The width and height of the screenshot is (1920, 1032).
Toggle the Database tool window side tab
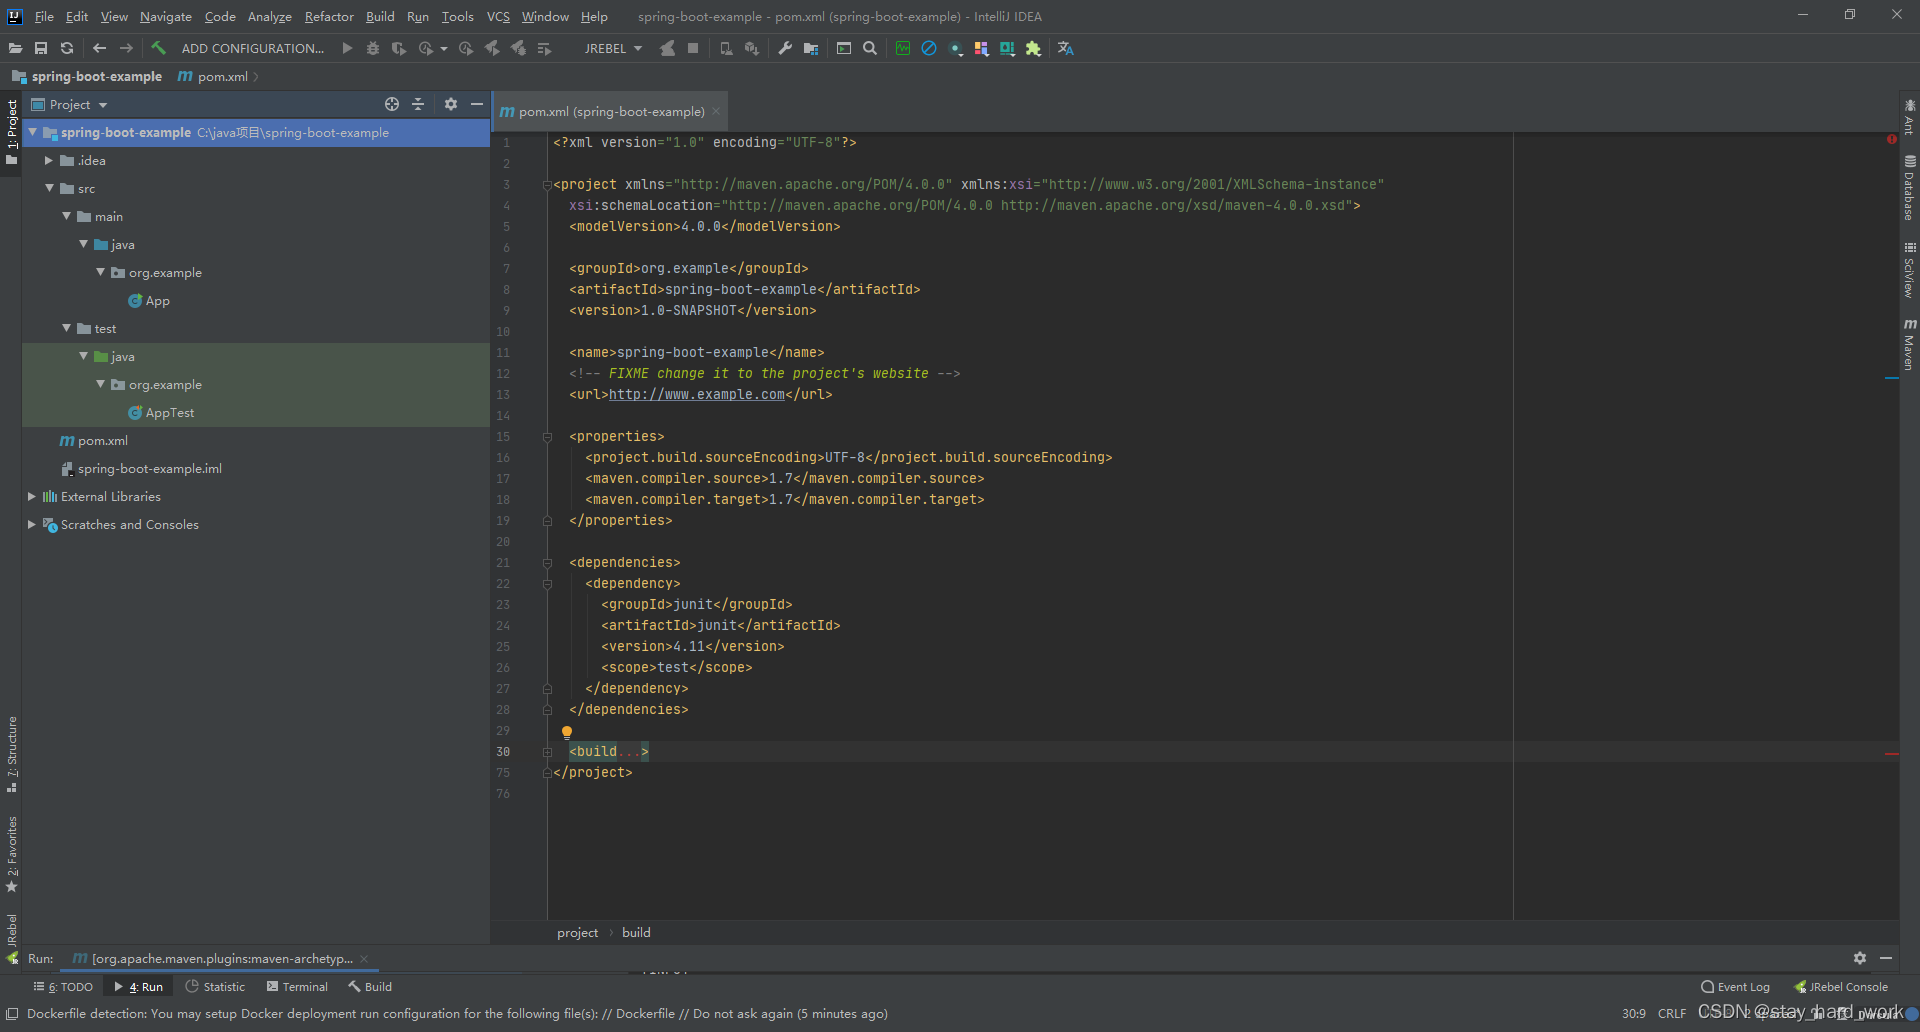point(1909,188)
